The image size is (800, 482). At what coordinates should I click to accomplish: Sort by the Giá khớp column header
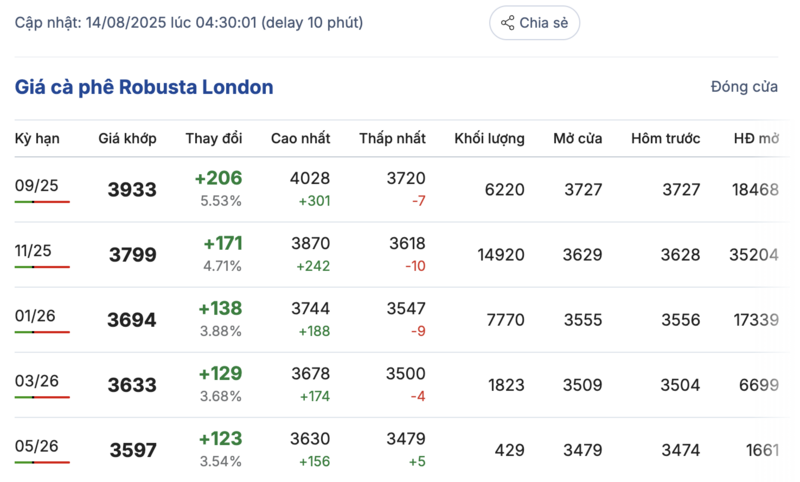(x=127, y=138)
